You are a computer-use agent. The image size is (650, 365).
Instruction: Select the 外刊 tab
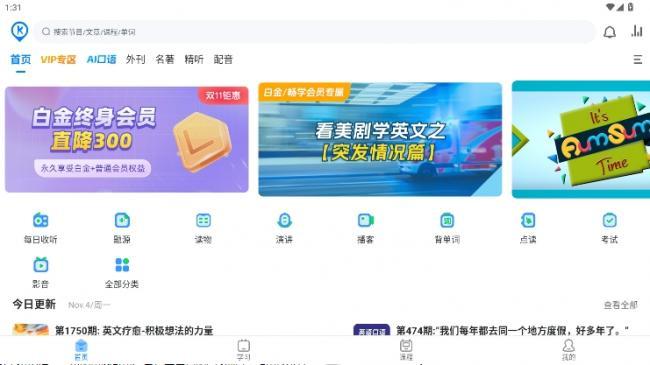coord(136,59)
